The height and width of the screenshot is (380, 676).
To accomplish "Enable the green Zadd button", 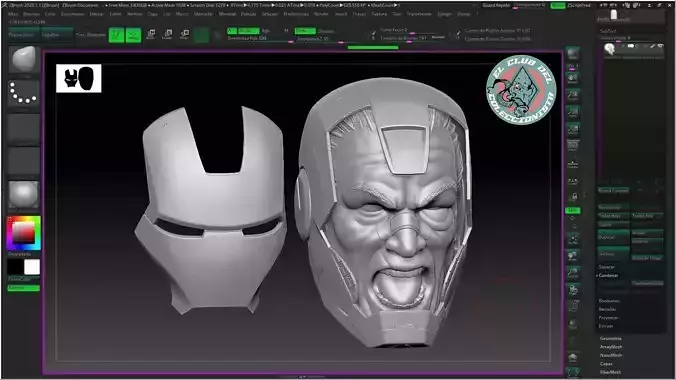I will point(305,31).
